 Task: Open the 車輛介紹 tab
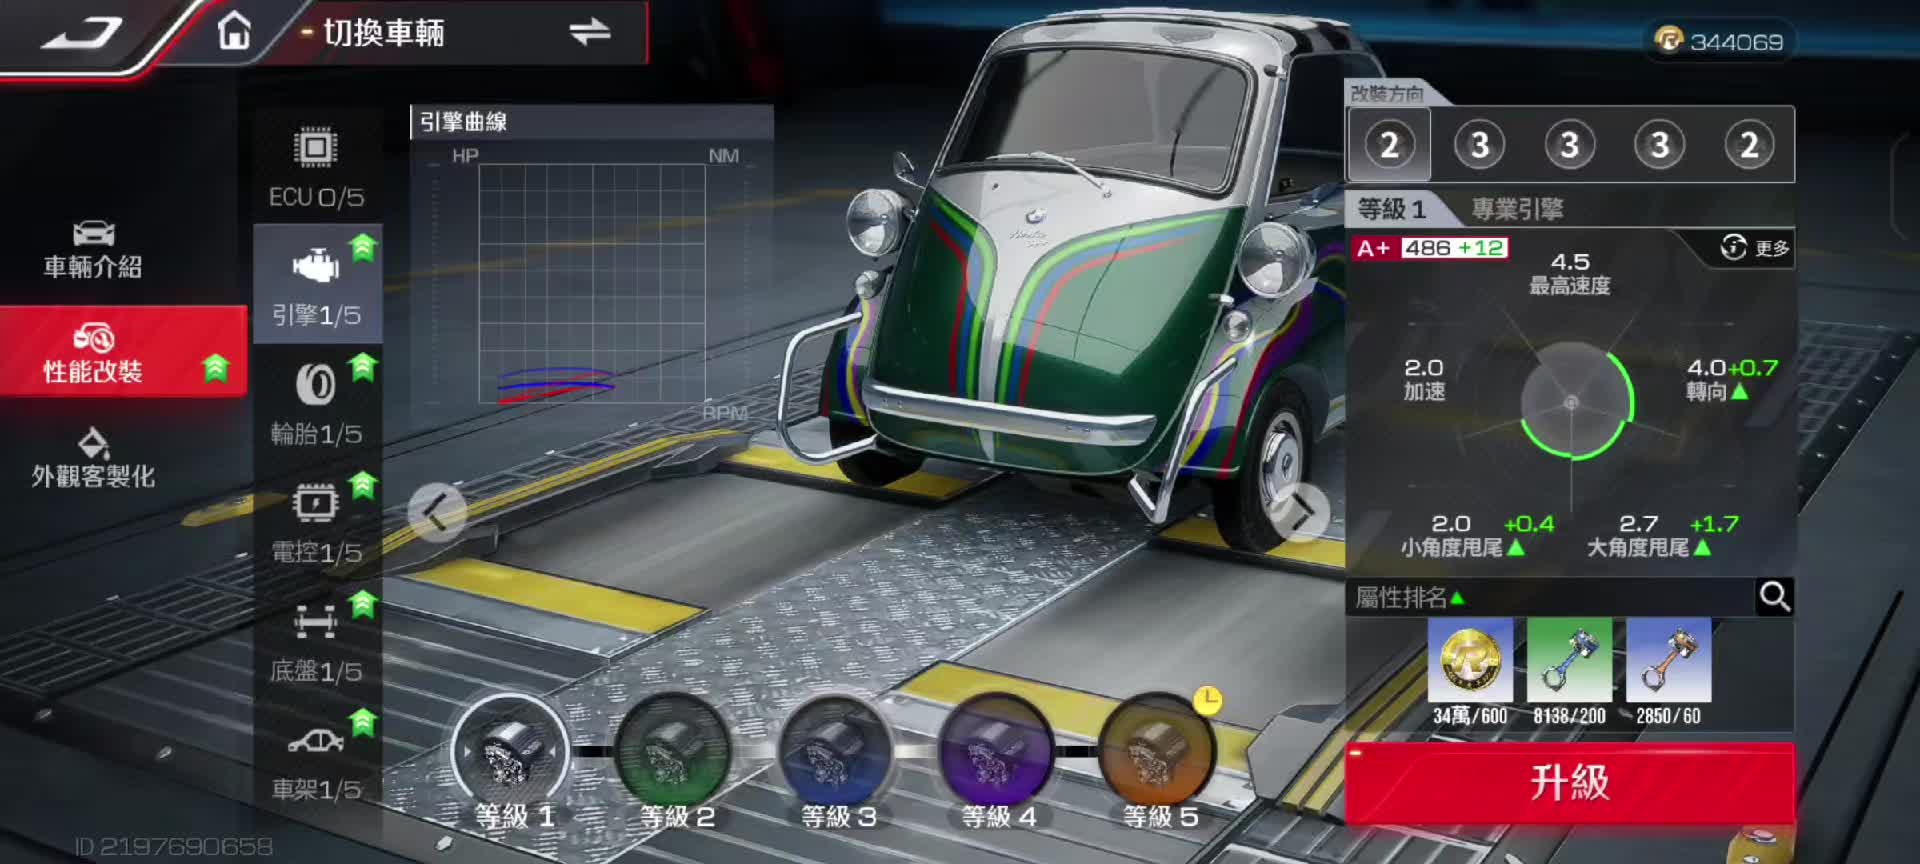pyautogui.click(x=93, y=250)
